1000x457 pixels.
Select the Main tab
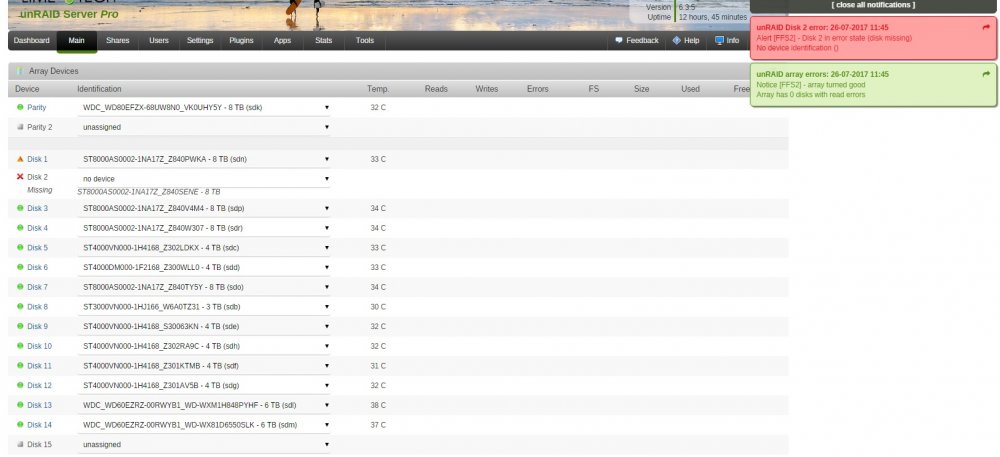[x=77, y=40]
